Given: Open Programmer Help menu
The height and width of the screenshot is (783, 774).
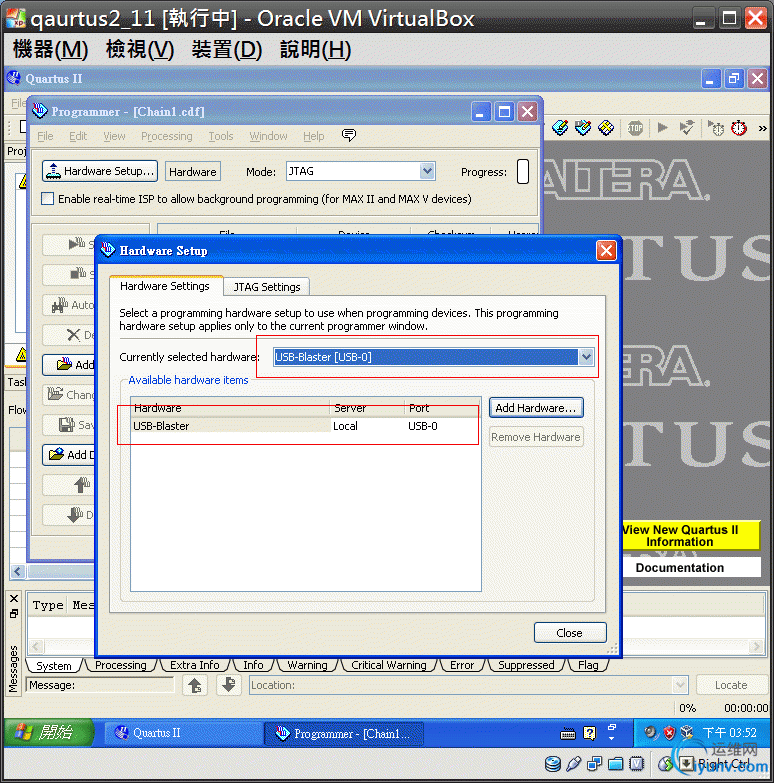Looking at the screenshot, I should click(314, 136).
